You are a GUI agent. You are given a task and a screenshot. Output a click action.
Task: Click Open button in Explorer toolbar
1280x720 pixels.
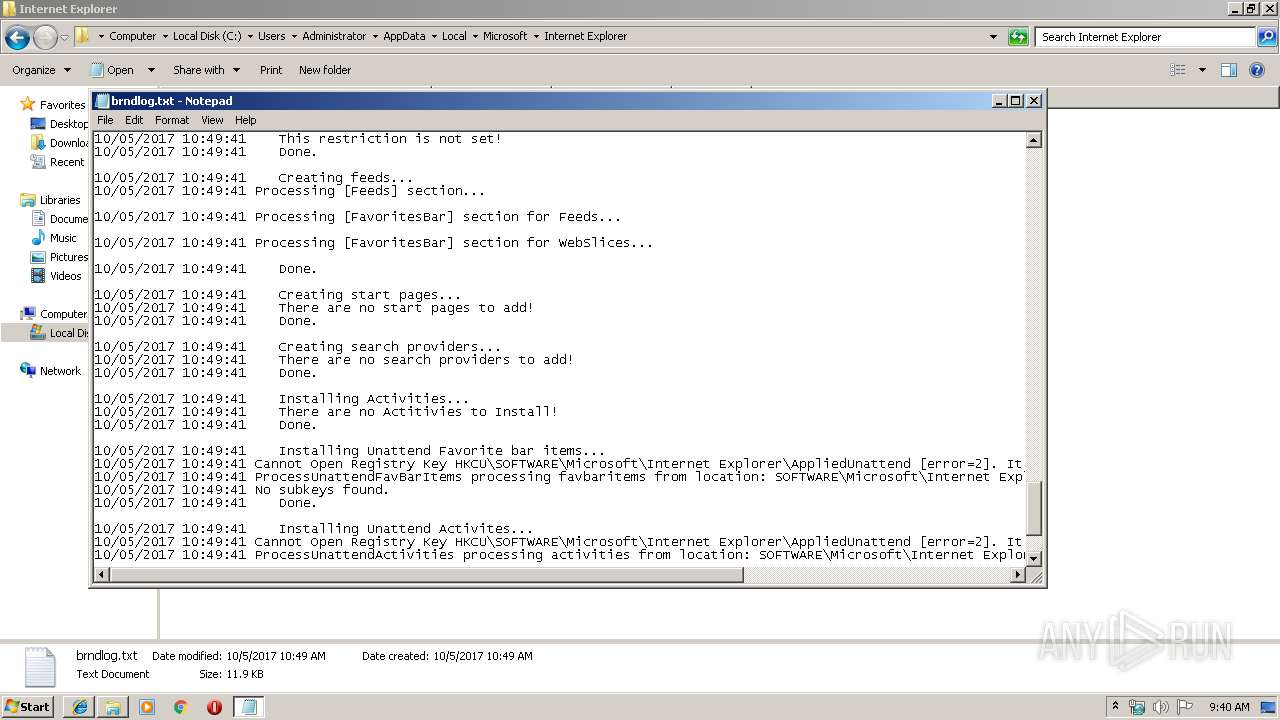[x=113, y=70]
